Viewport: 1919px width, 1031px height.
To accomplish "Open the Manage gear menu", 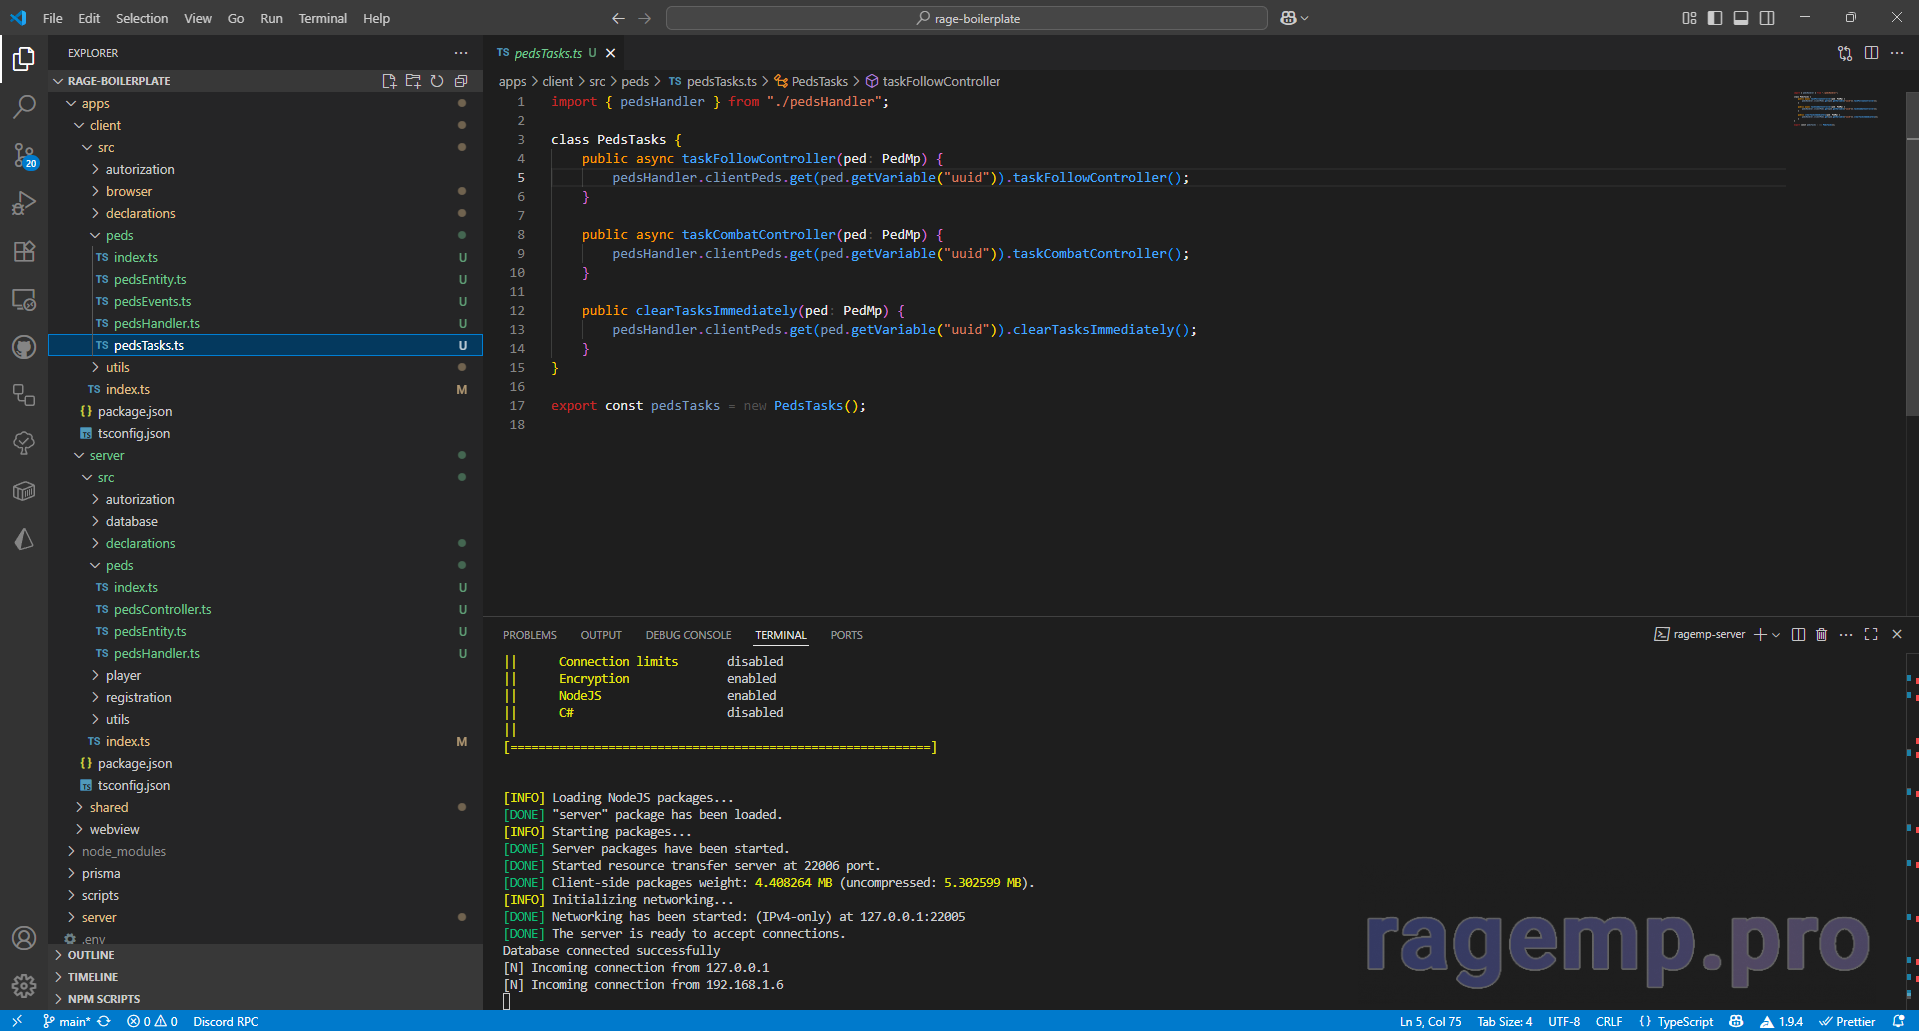I will coord(24,986).
